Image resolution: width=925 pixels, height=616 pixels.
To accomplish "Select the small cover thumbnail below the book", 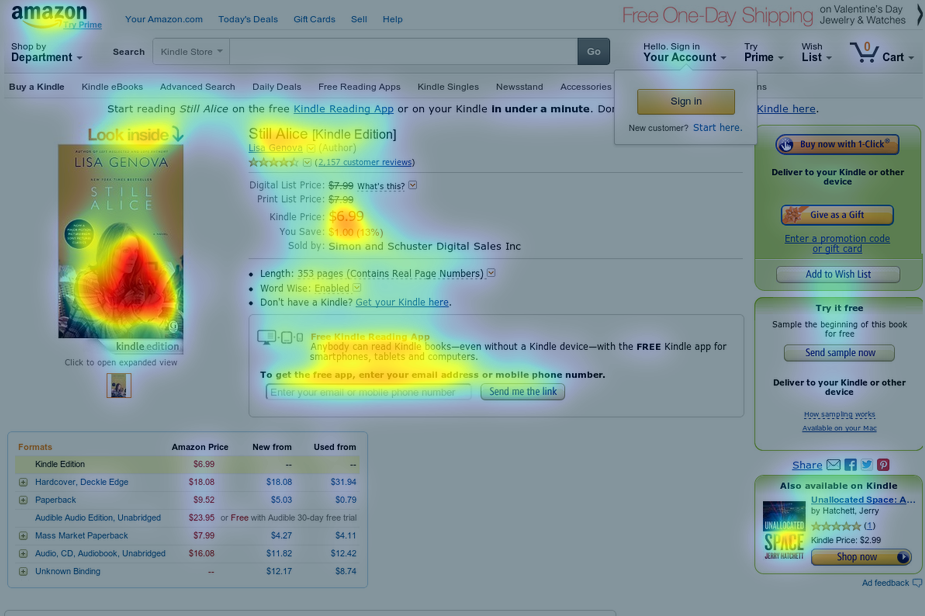I will click(x=119, y=385).
